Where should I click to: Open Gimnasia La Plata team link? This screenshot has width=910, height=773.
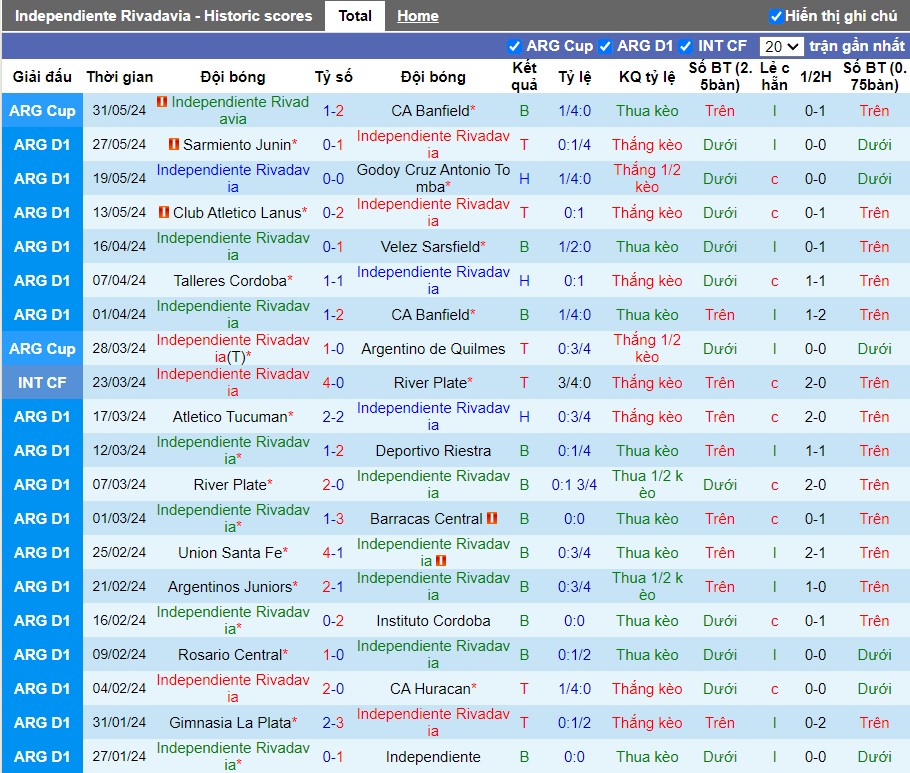[x=230, y=723]
